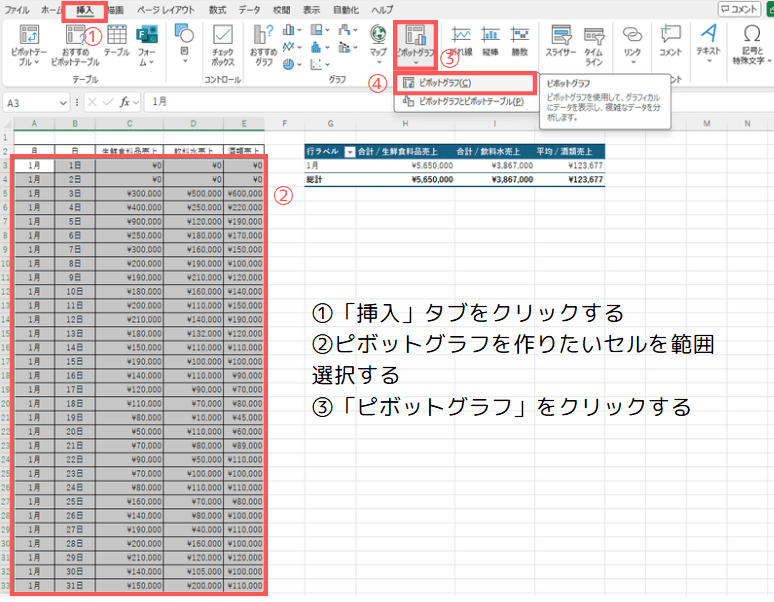
Task: Click the おすすめピボットテーブル icon
Action: 75,45
